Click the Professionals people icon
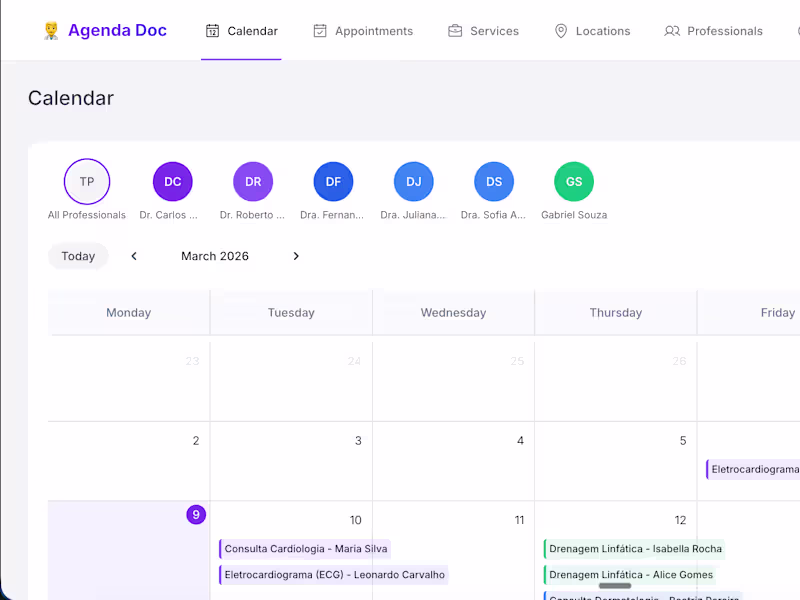Image resolution: width=800 pixels, height=600 pixels. pos(674,31)
